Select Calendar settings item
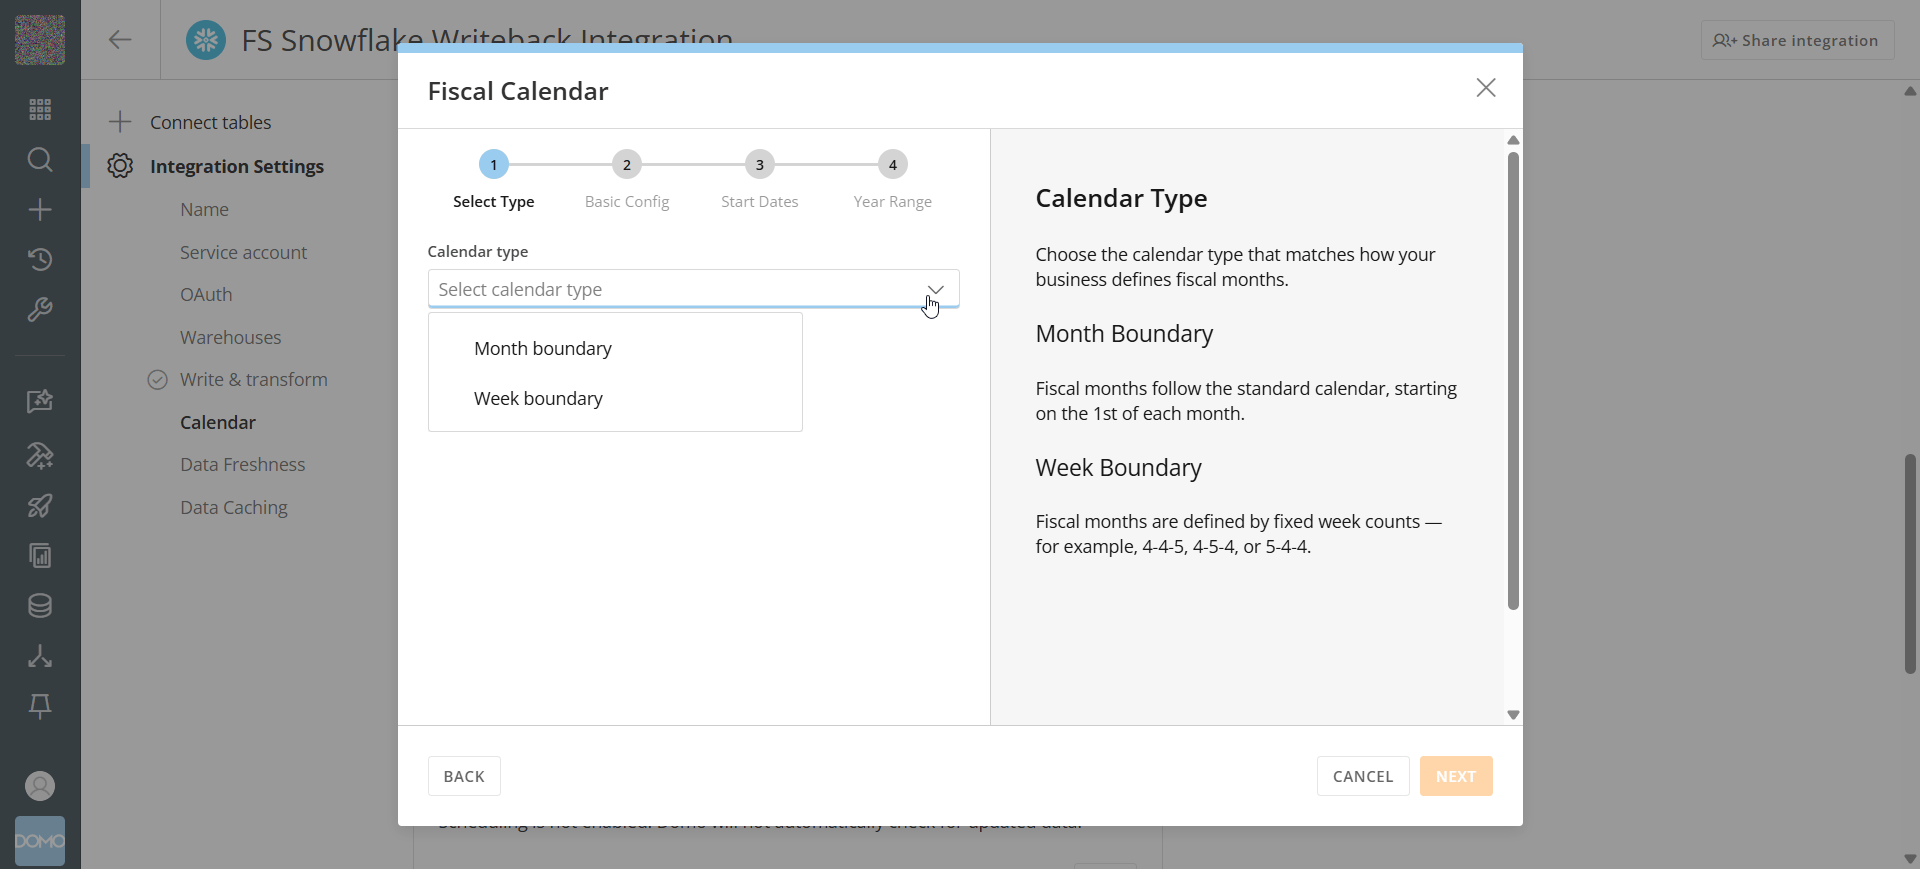 coord(218,422)
